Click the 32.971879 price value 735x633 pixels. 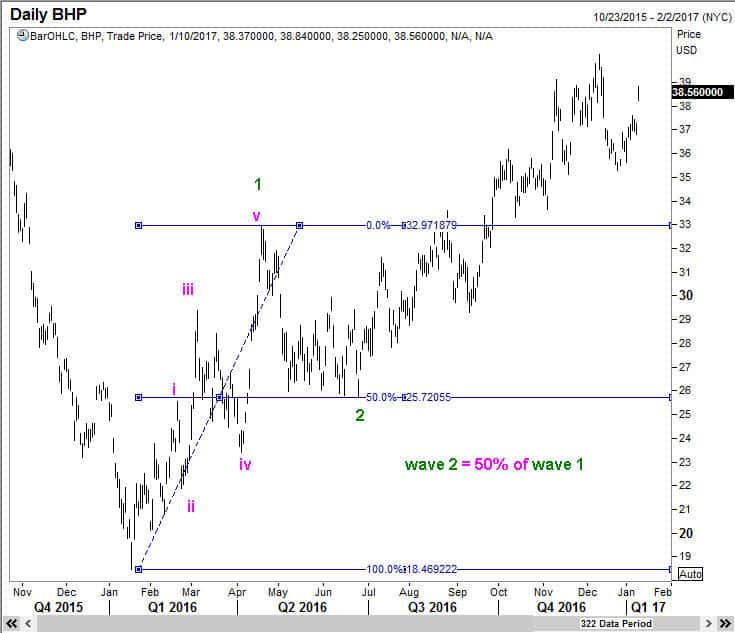431,225
